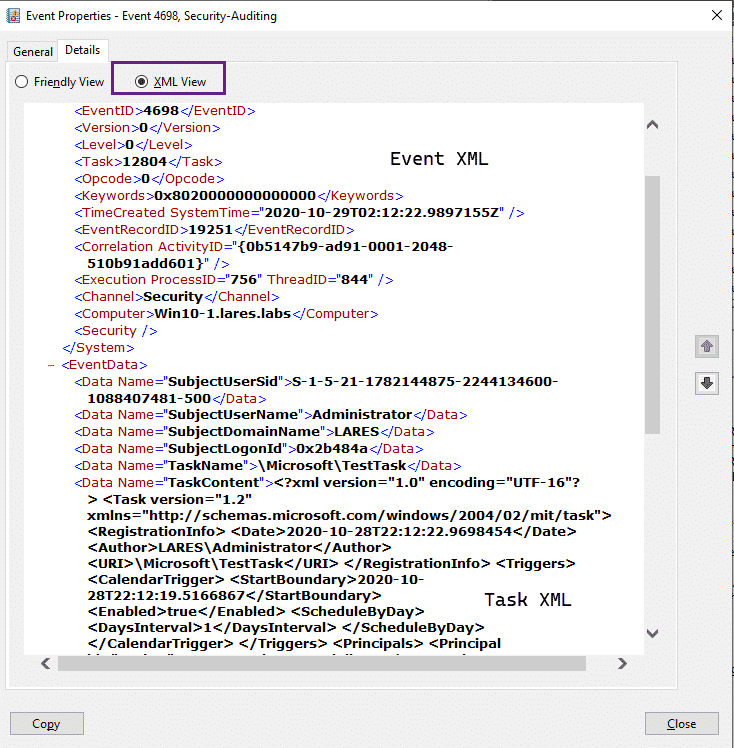Click the Correlation ActivityID line
The image size is (734, 748).
coord(264,255)
